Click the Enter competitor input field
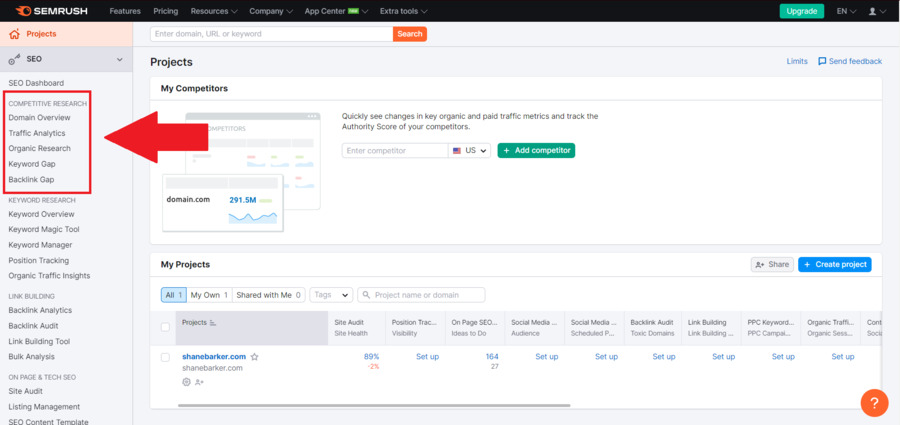This screenshot has height=425, width=900. (395, 150)
